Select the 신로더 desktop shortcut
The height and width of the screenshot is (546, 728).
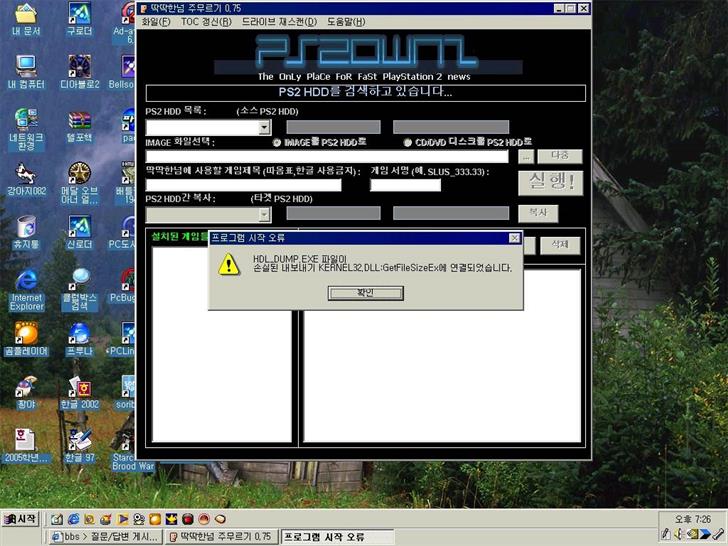pos(79,232)
